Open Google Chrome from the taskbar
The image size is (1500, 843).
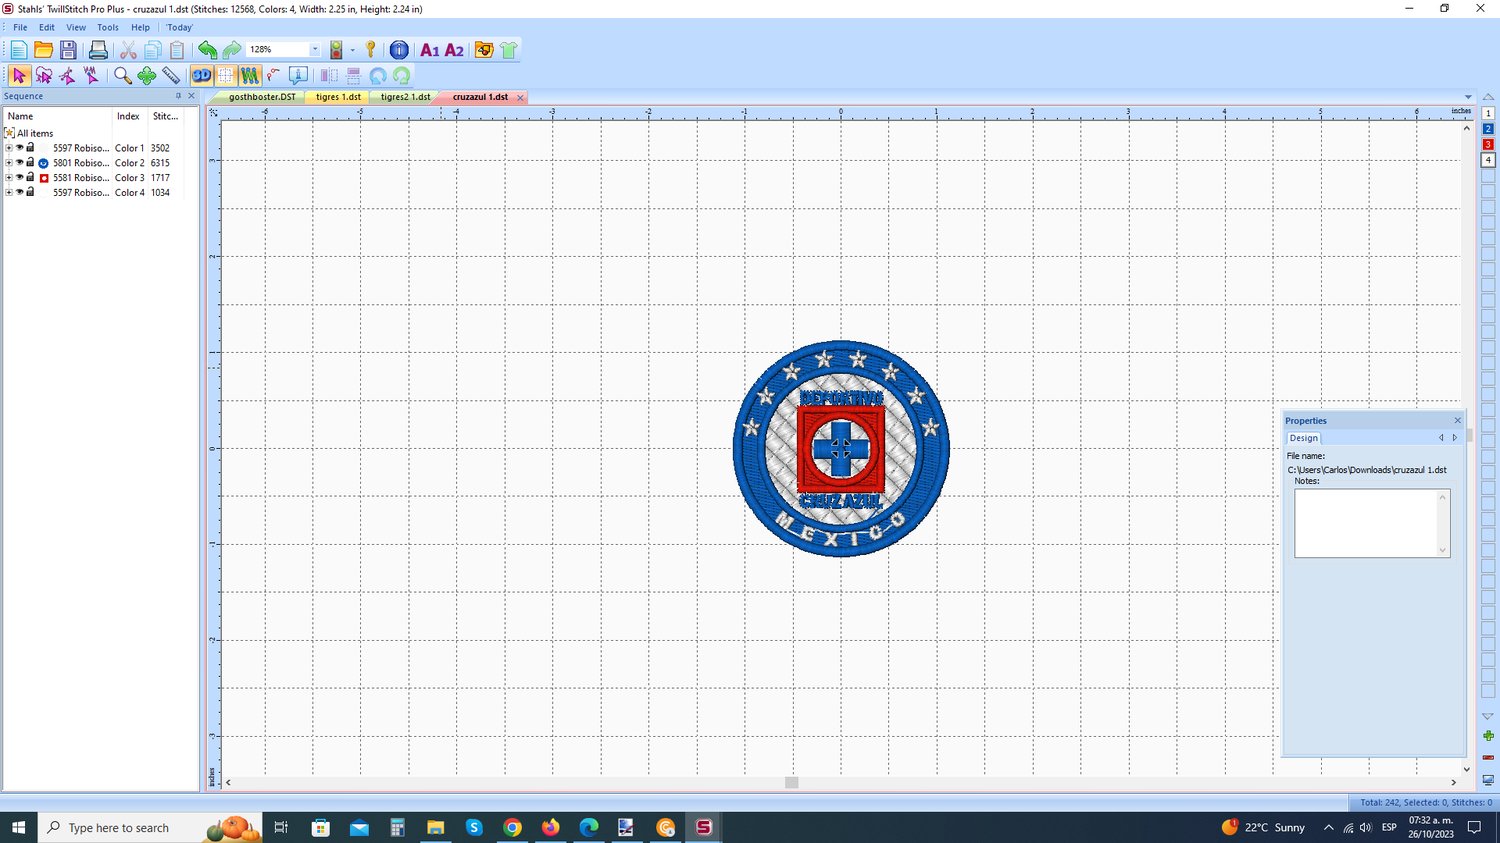tap(512, 828)
